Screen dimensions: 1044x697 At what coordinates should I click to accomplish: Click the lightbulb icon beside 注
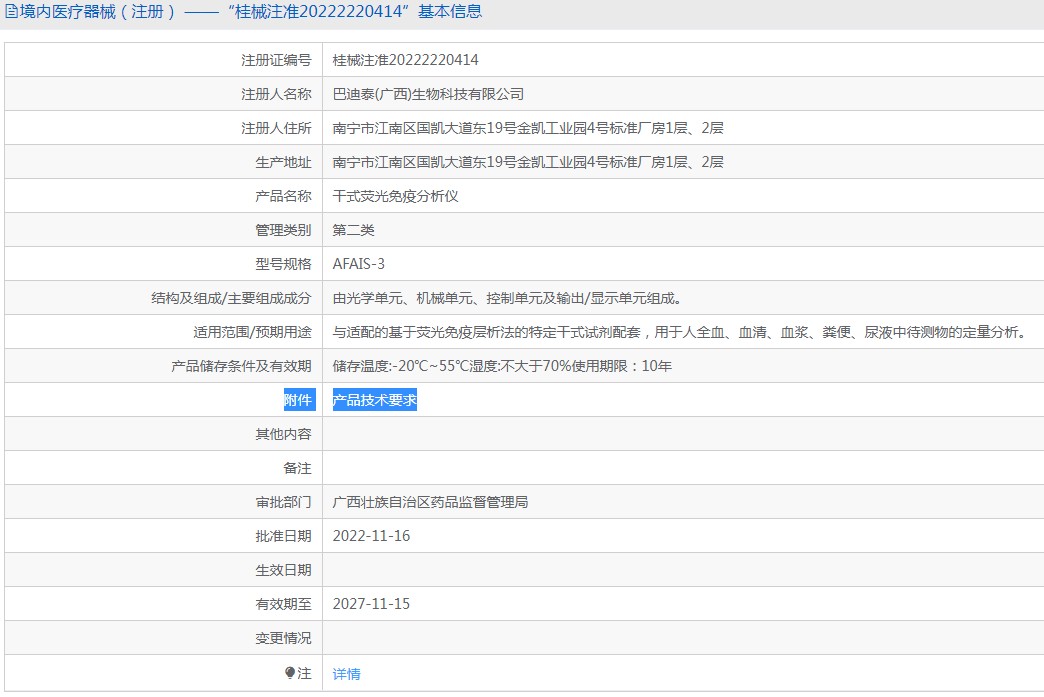pyautogui.click(x=290, y=673)
